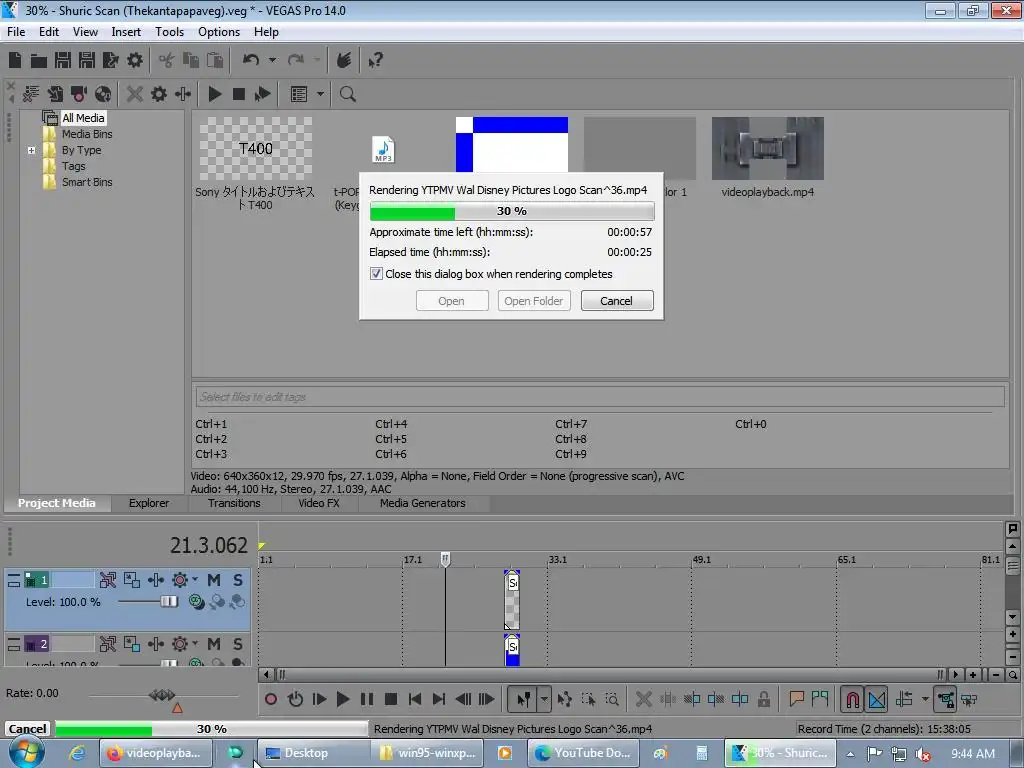Open the Insert menu
The image size is (1024, 768).
[126, 31]
